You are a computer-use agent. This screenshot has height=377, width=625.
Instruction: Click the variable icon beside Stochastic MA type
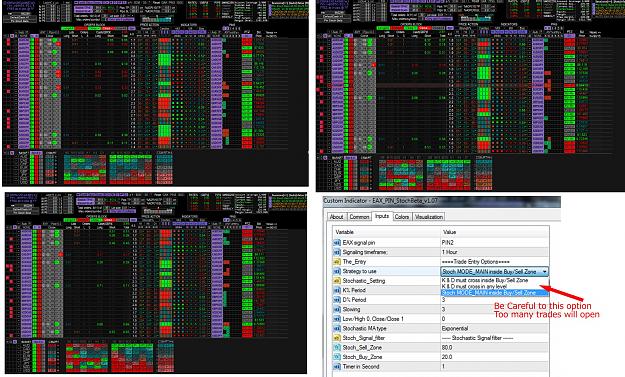(x=337, y=329)
